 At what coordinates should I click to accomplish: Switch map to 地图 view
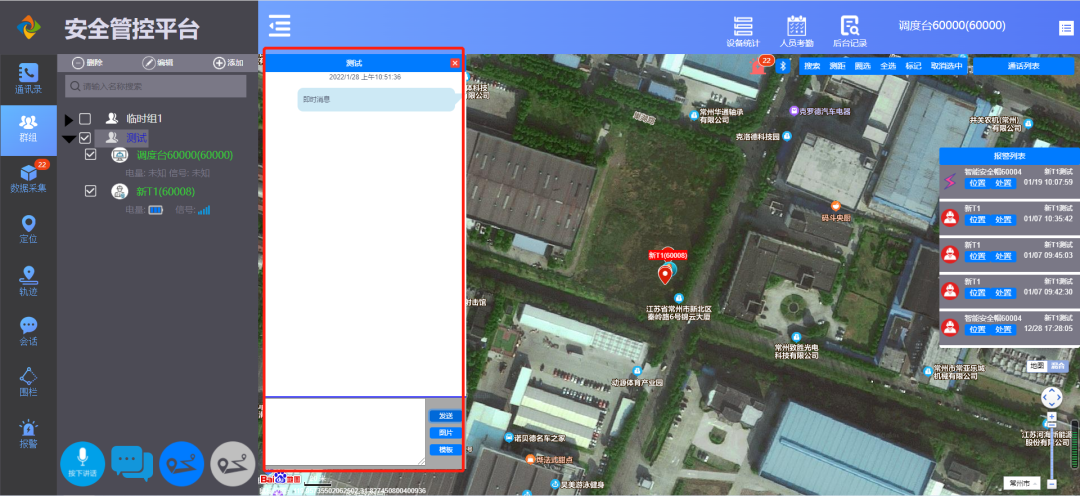click(1037, 365)
